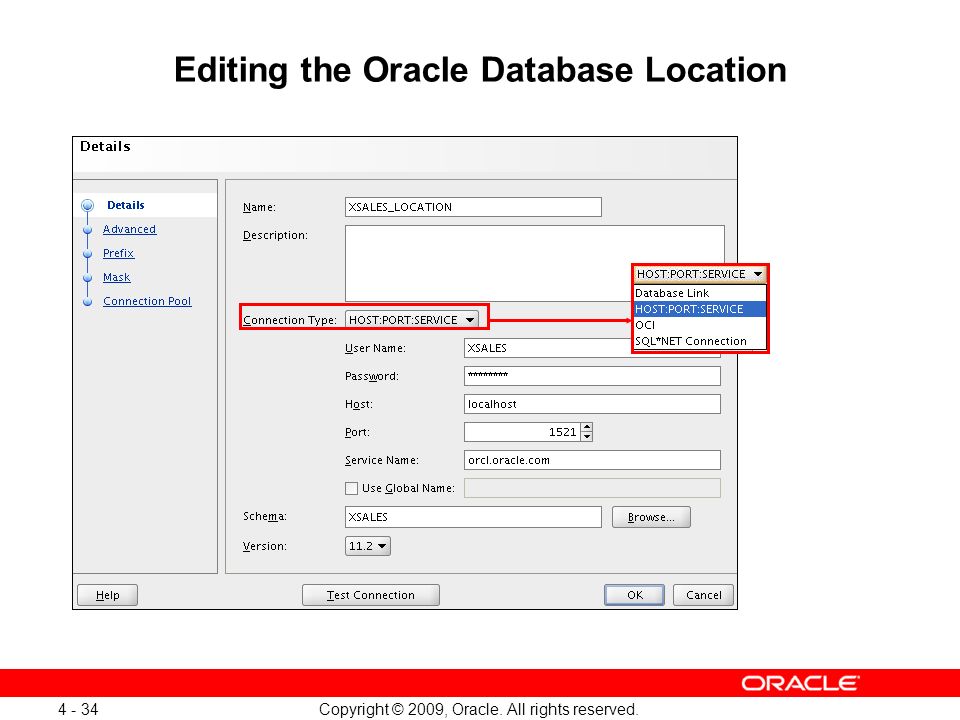Enable the Use Global Name checkbox
This screenshot has height=720, width=960.
(x=351, y=489)
